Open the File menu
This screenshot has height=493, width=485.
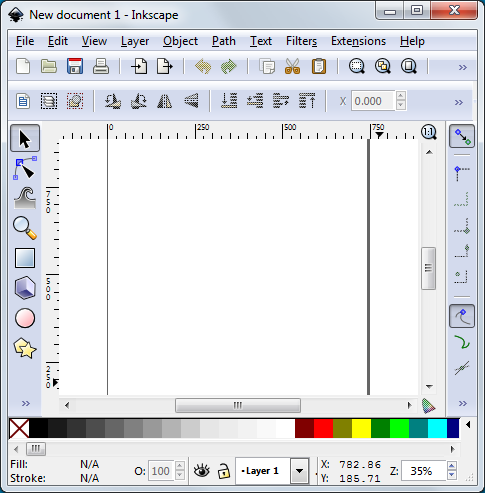tap(25, 41)
